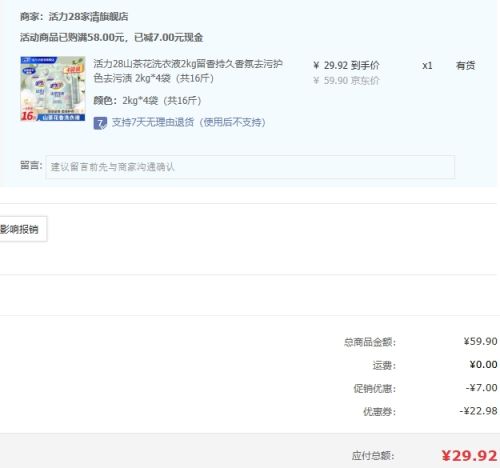Click the merchant name 活力28家清旗舰店
The width and height of the screenshot is (500, 468).
click(x=88, y=17)
